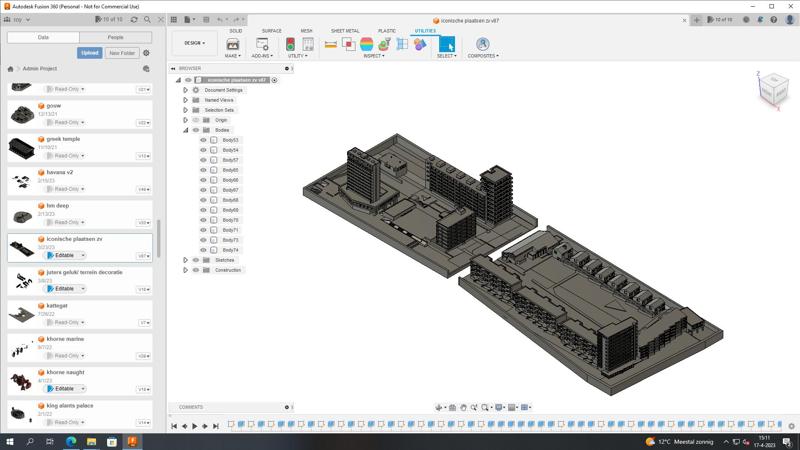
Task: Collapse the Bodies folder
Action: pos(185,130)
